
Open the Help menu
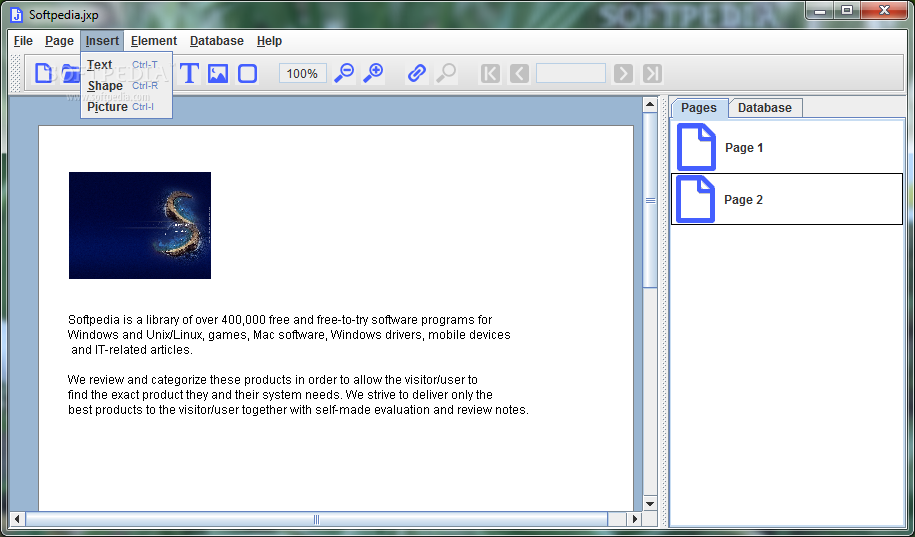(269, 41)
